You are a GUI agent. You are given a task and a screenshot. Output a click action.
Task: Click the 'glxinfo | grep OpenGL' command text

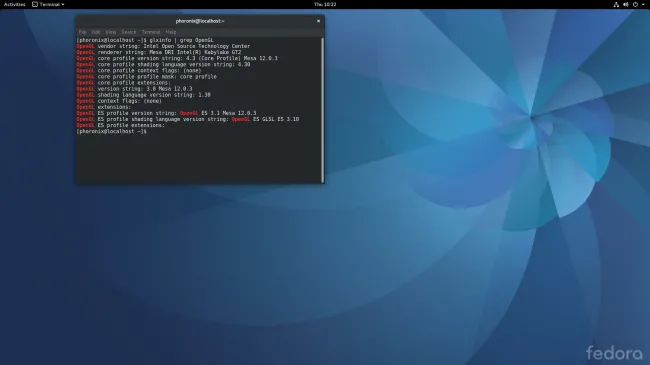pyautogui.click(x=182, y=40)
